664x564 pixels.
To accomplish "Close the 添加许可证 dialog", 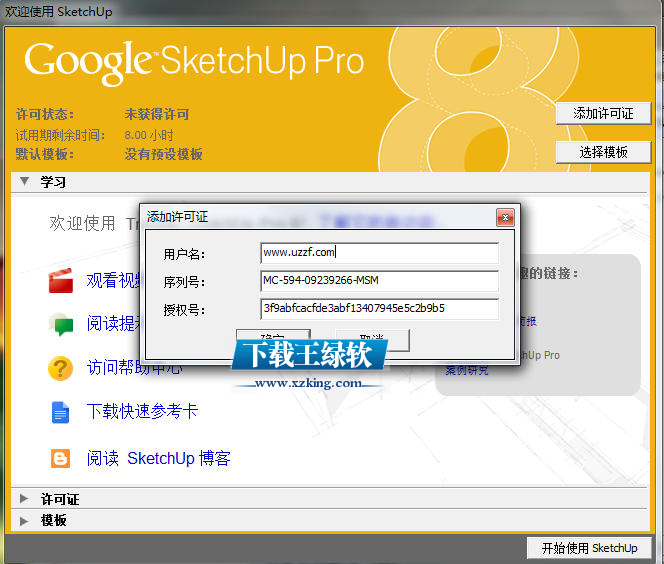I will pyautogui.click(x=505, y=218).
